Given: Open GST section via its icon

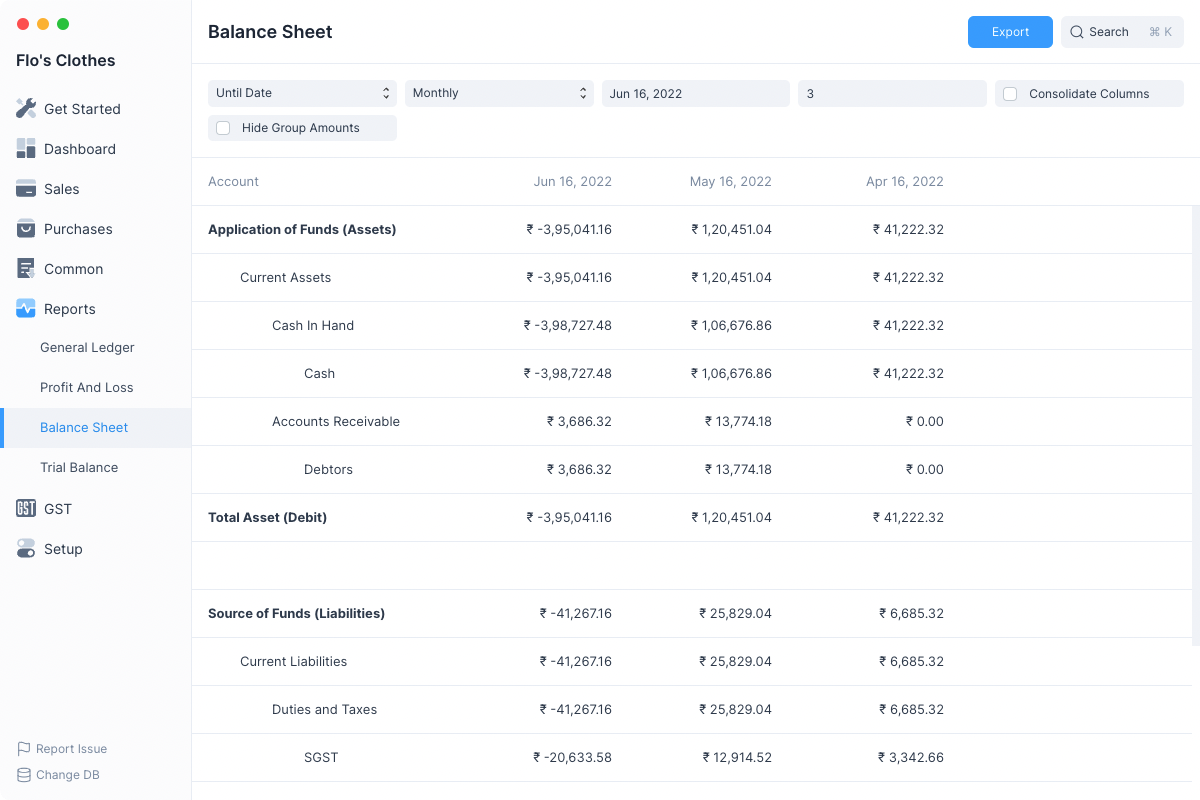Looking at the screenshot, I should [26, 509].
